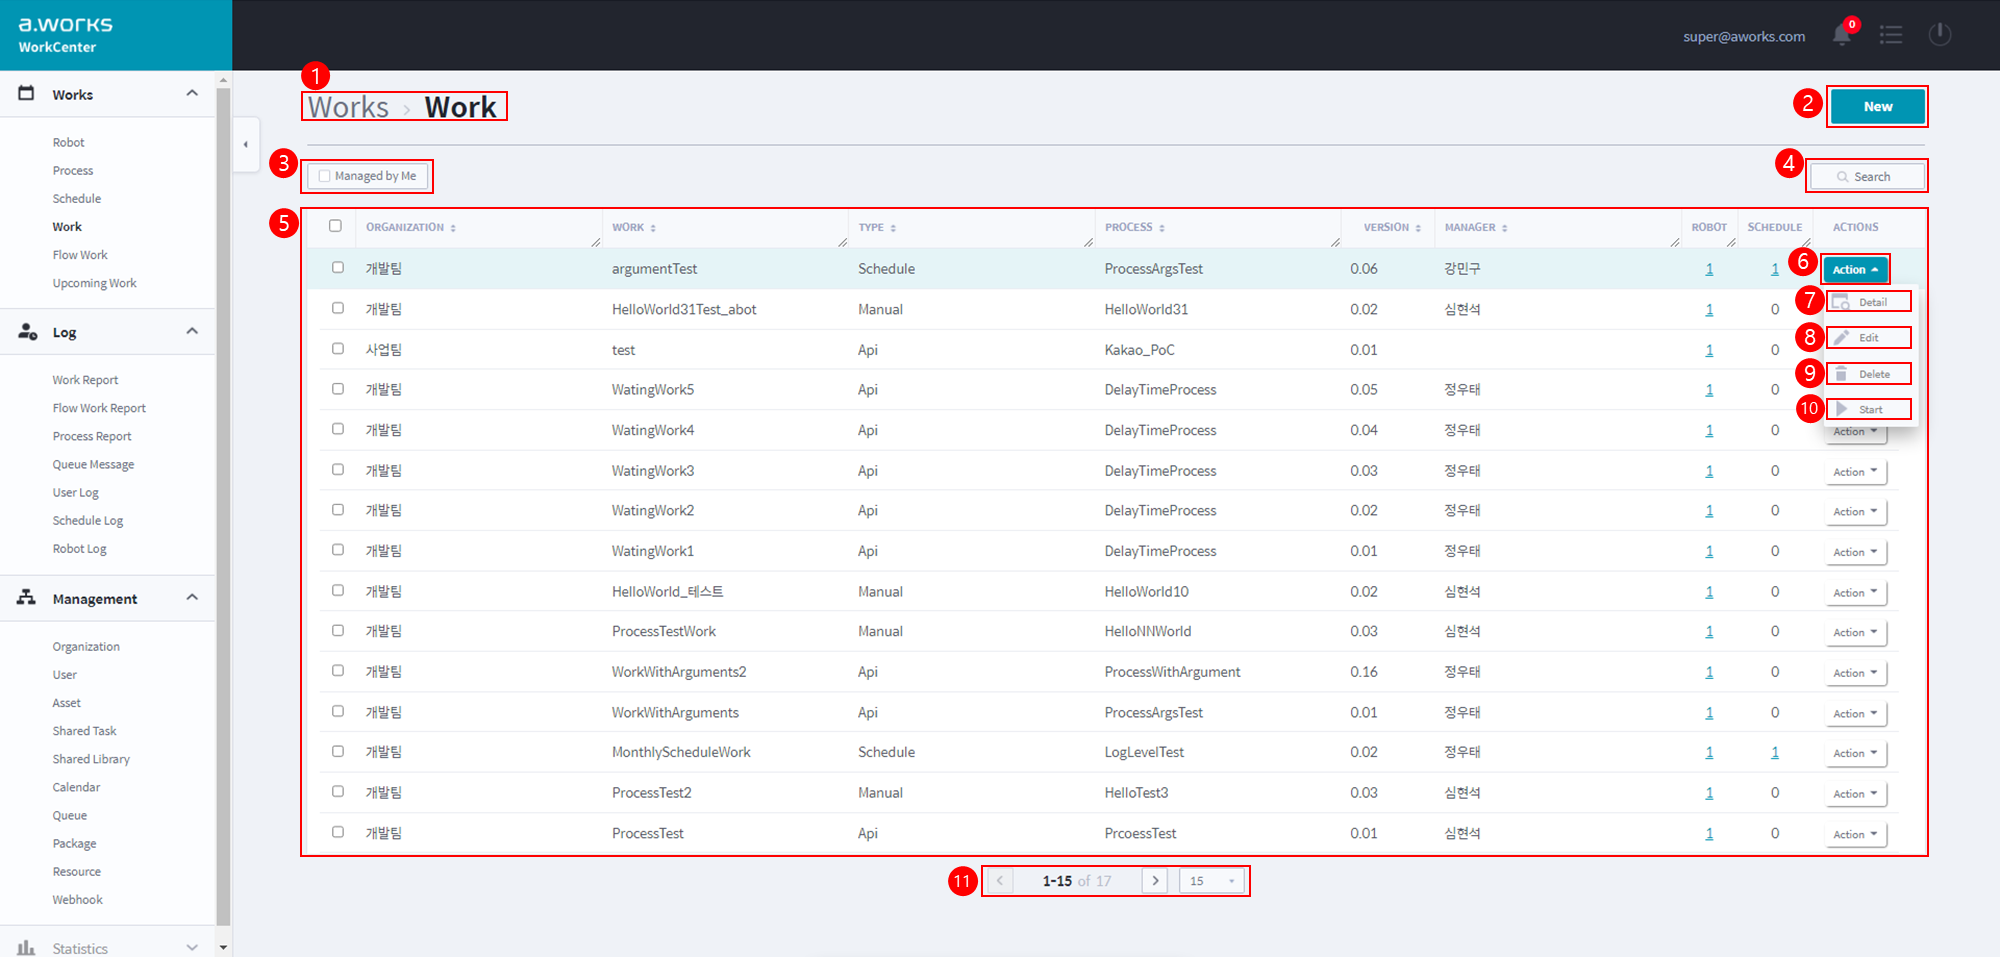The height and width of the screenshot is (957, 2000).
Task: Enable Managed by Me checkbox
Action: (x=324, y=176)
